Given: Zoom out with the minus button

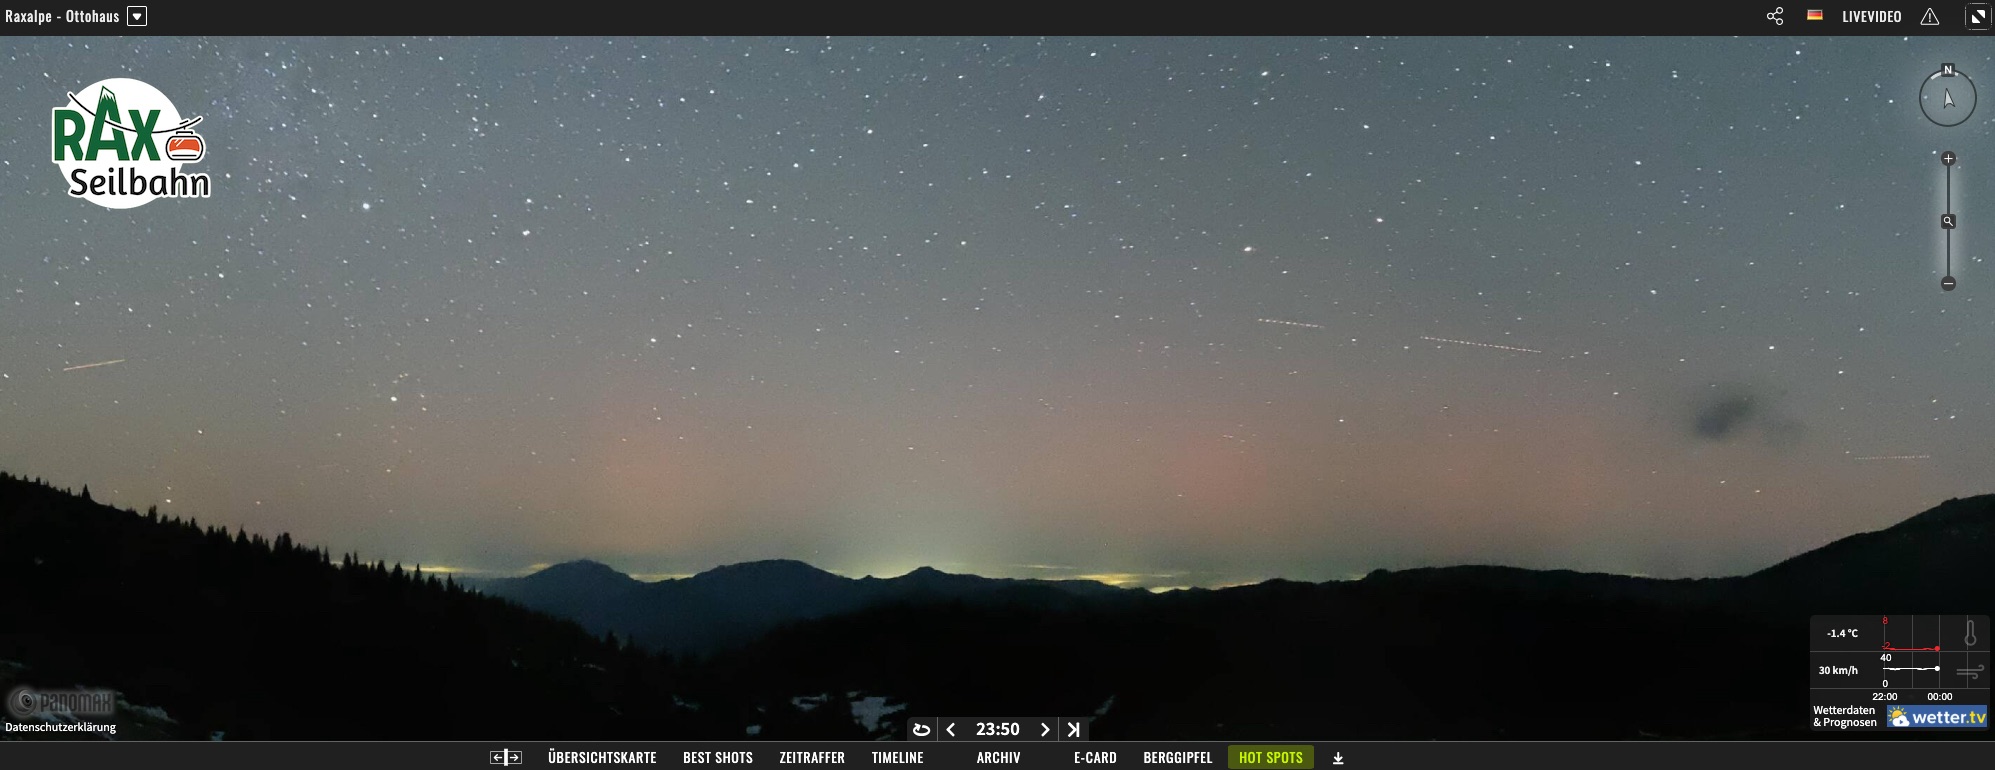Looking at the screenshot, I should (x=1948, y=284).
